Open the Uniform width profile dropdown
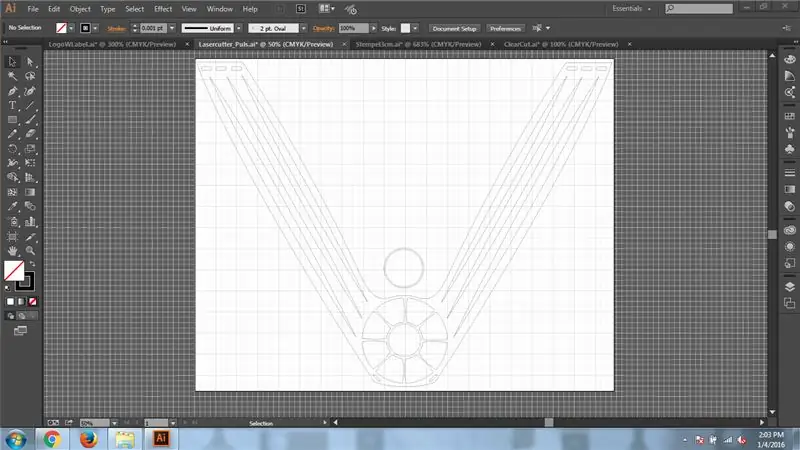Viewport: 800px width, 450px height. pyautogui.click(x=239, y=29)
